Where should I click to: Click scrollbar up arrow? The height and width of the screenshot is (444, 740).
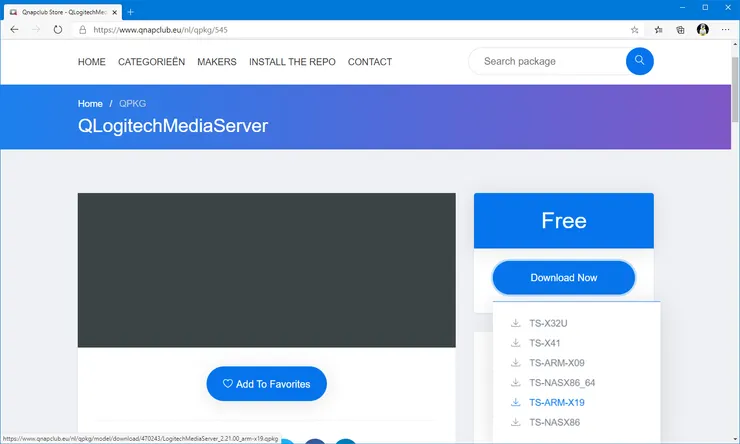(x=735, y=44)
